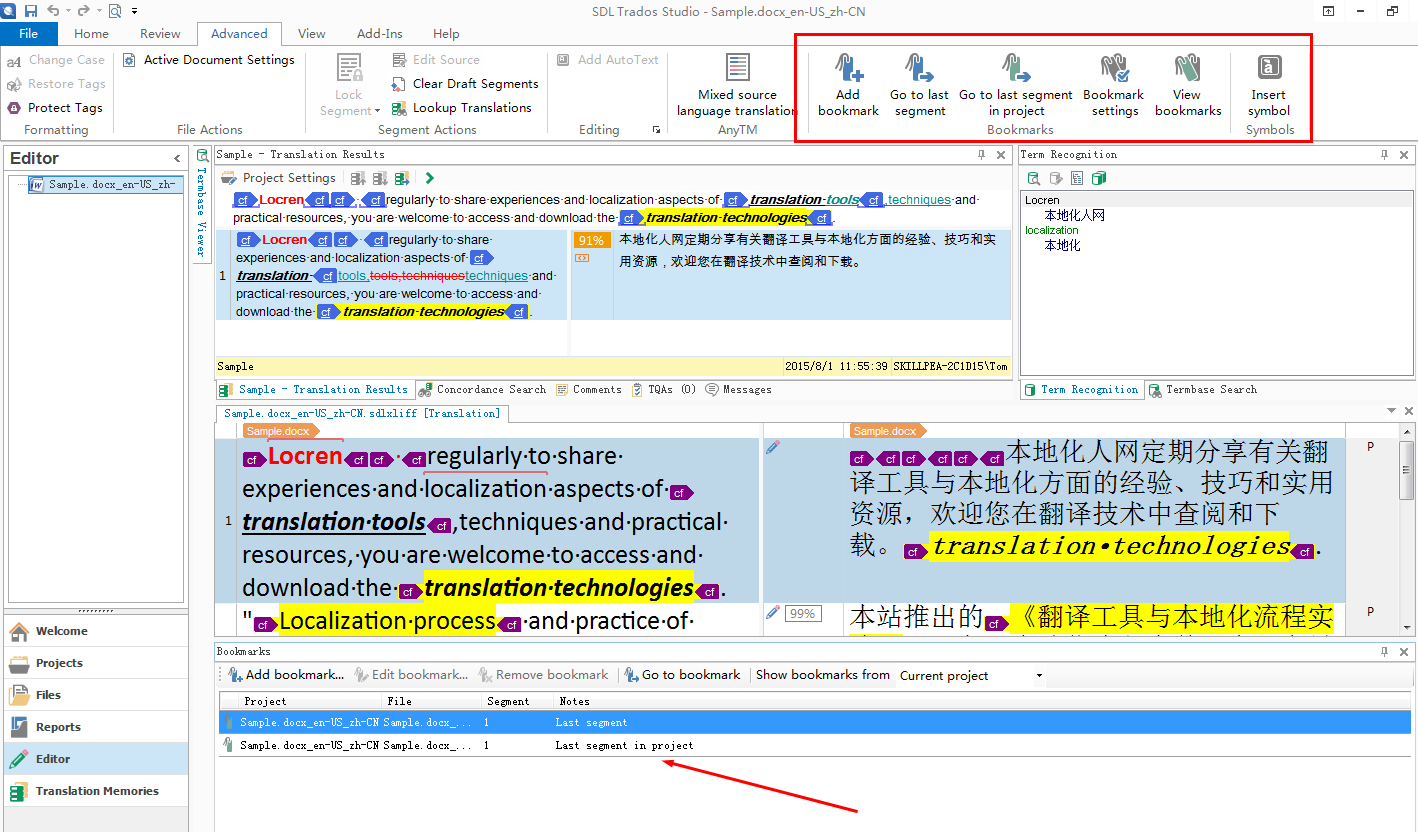Click the green termbase icon in Term Recognition toolbar
The height and width of the screenshot is (832, 1418).
(x=1099, y=178)
